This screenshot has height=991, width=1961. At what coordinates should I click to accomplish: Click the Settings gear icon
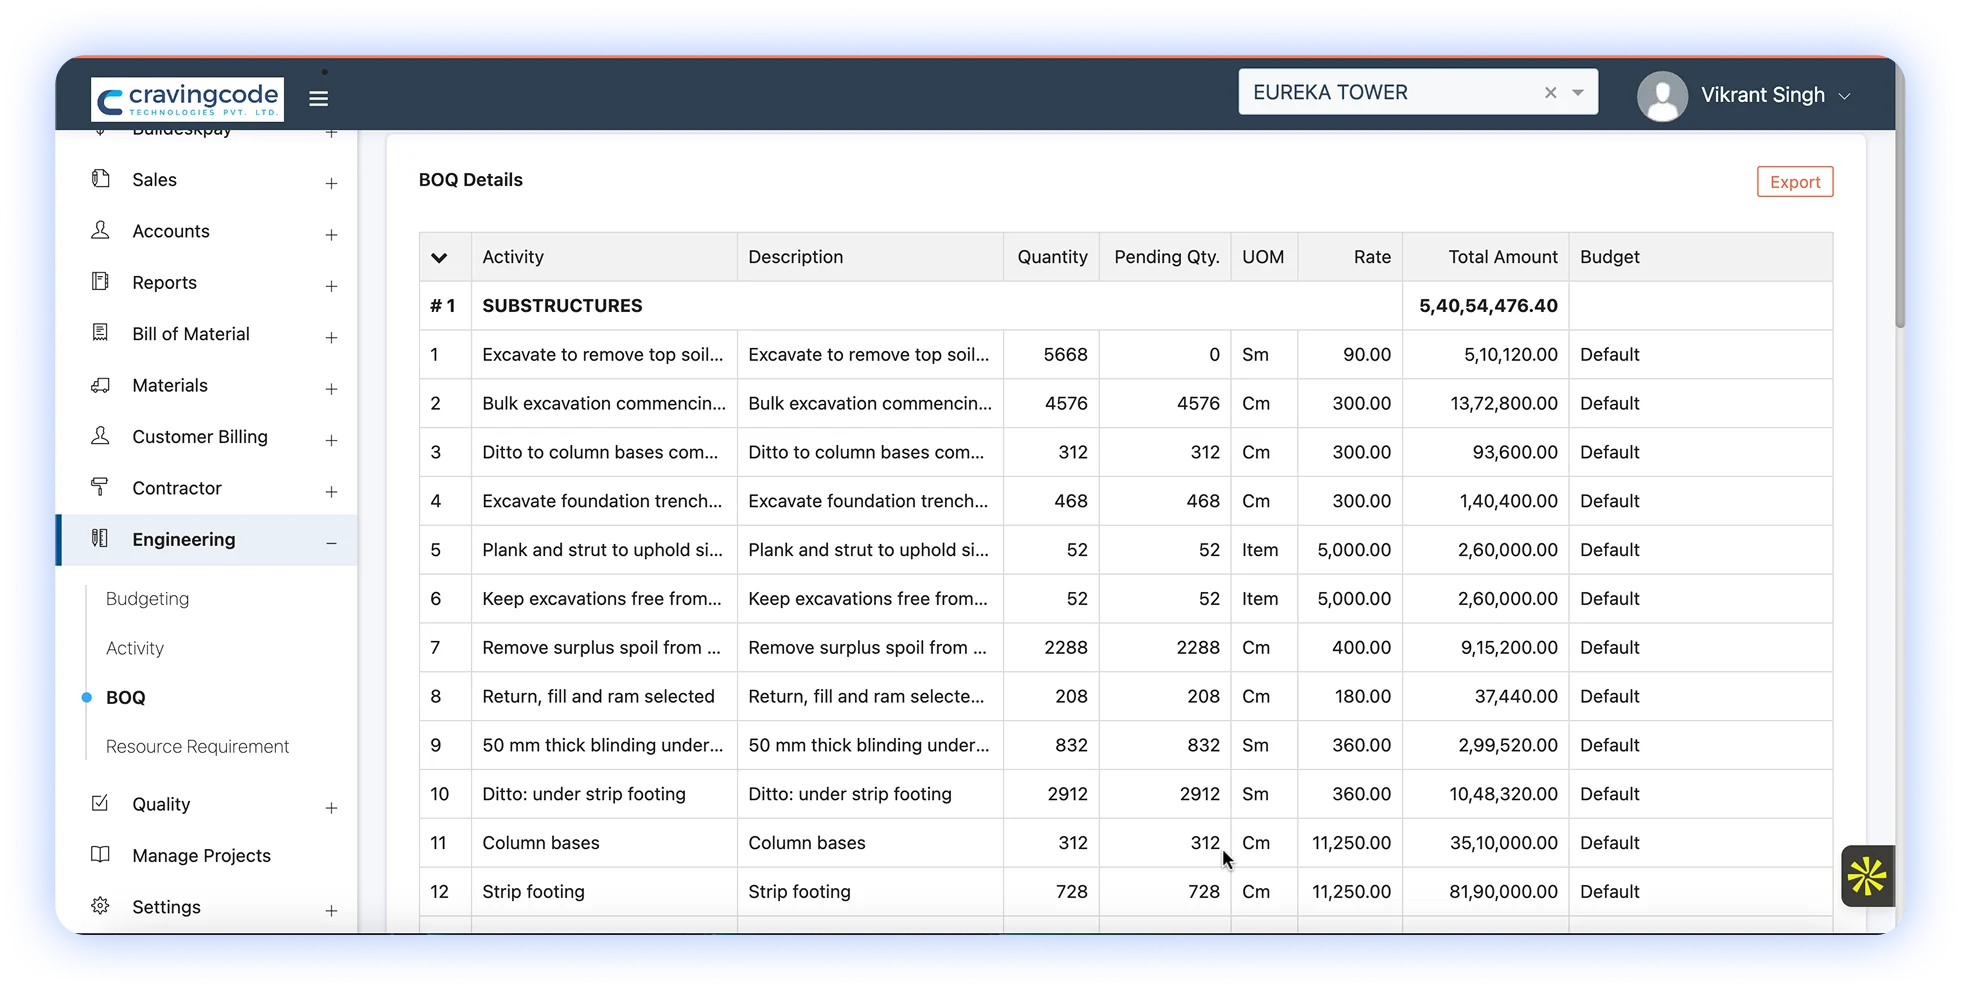[100, 906]
